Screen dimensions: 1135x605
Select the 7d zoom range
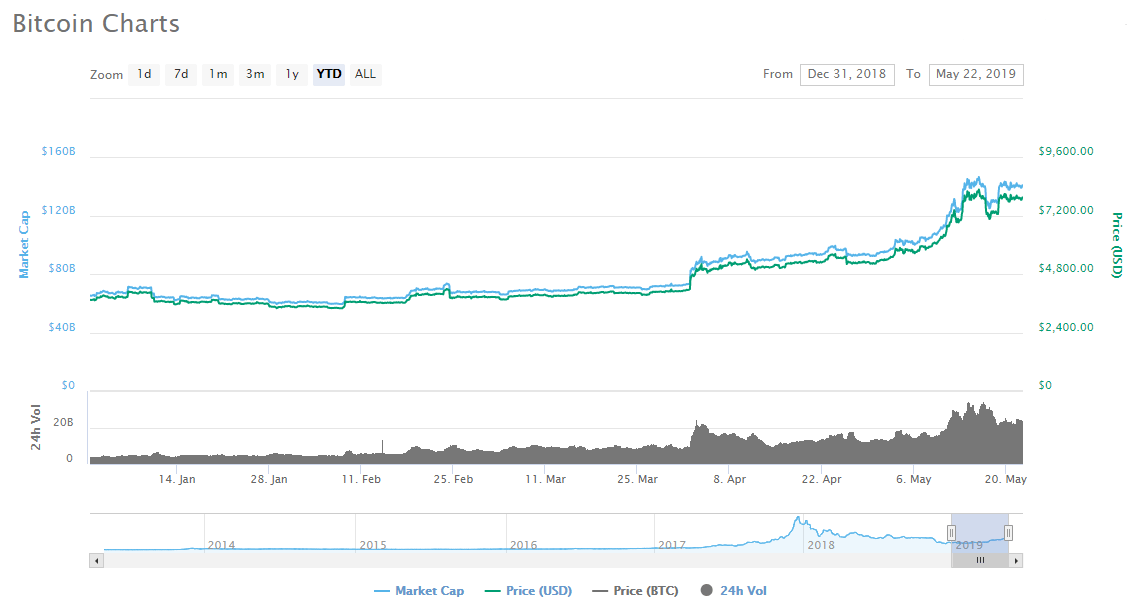point(181,74)
